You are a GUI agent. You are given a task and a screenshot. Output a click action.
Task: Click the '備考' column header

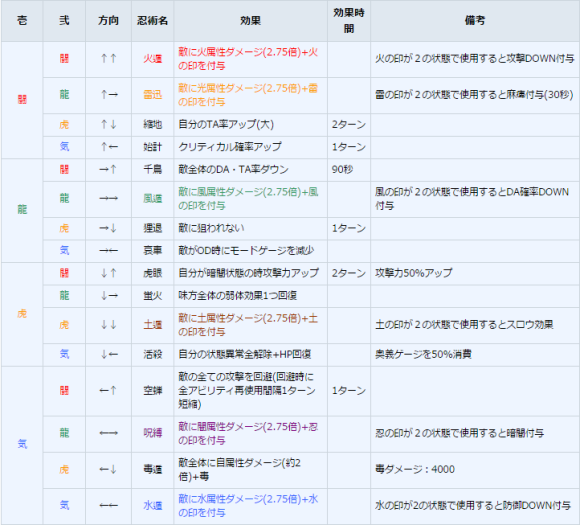coord(475,20)
